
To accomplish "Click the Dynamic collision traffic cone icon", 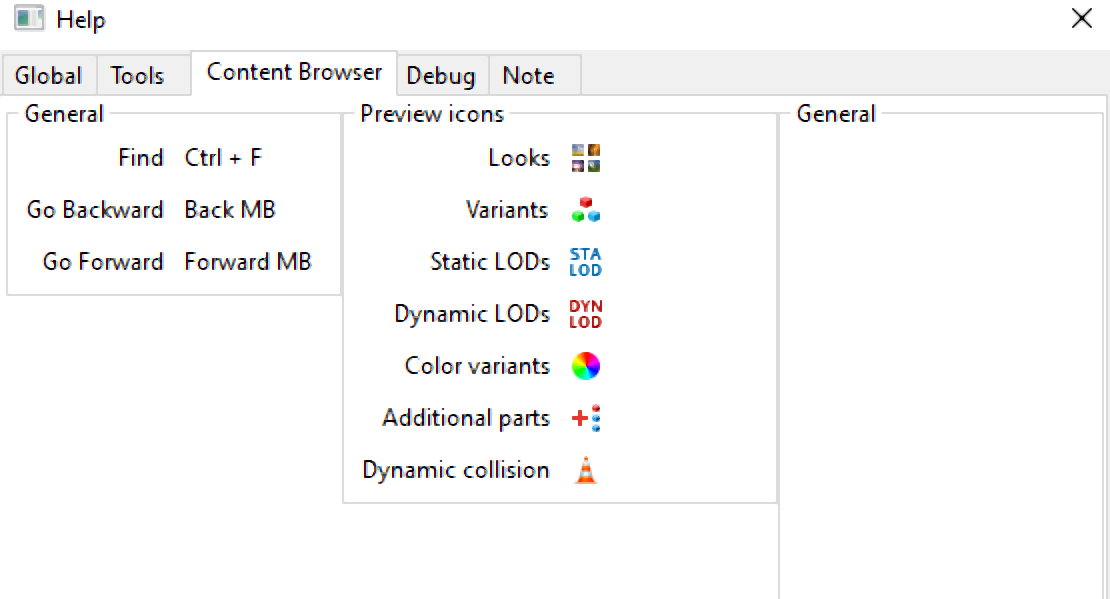I will (x=586, y=470).
